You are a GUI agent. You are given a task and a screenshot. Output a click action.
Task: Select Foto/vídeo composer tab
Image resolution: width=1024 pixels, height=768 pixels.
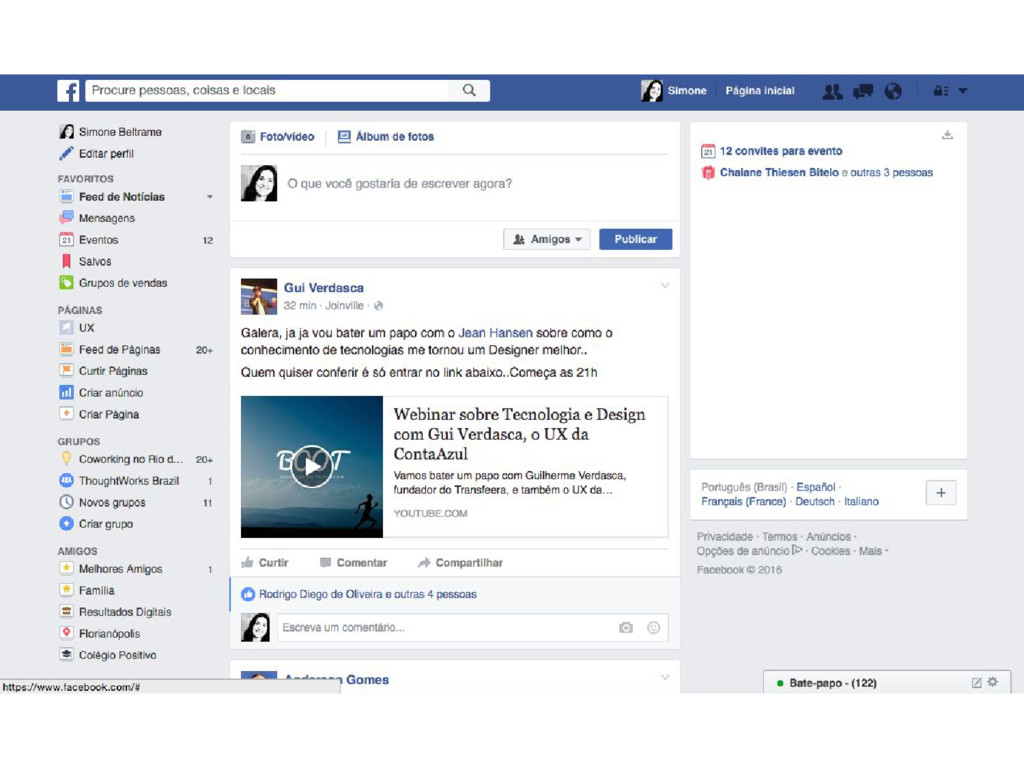click(x=278, y=136)
